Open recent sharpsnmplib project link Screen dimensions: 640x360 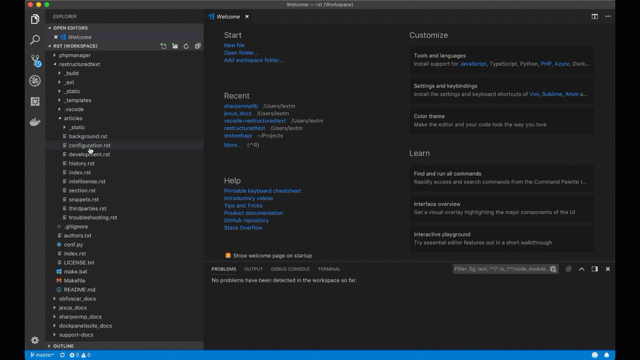click(x=241, y=106)
